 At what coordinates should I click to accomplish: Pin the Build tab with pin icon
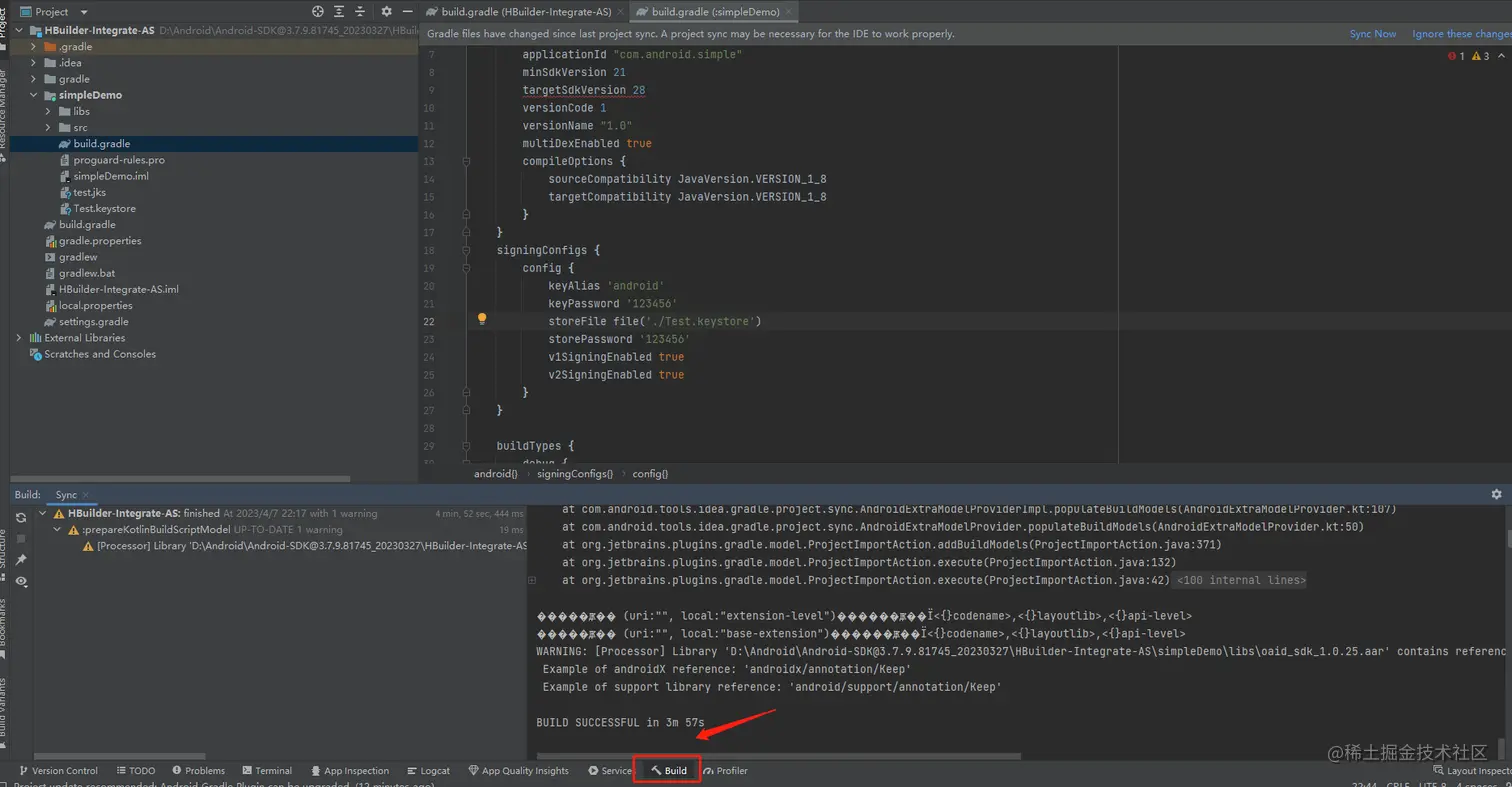tap(21, 559)
